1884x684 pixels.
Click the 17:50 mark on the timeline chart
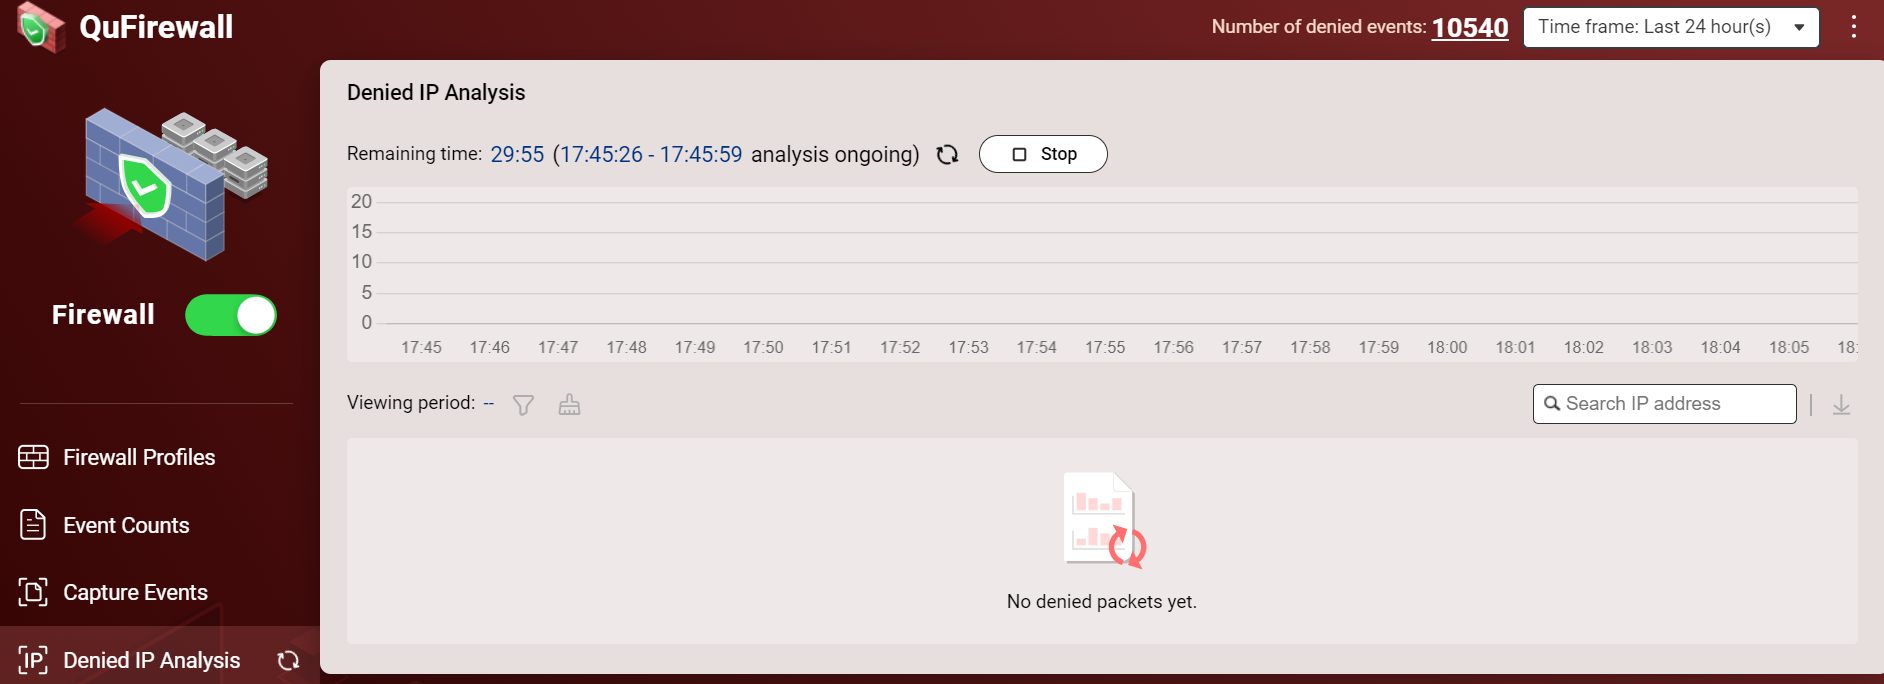763,347
